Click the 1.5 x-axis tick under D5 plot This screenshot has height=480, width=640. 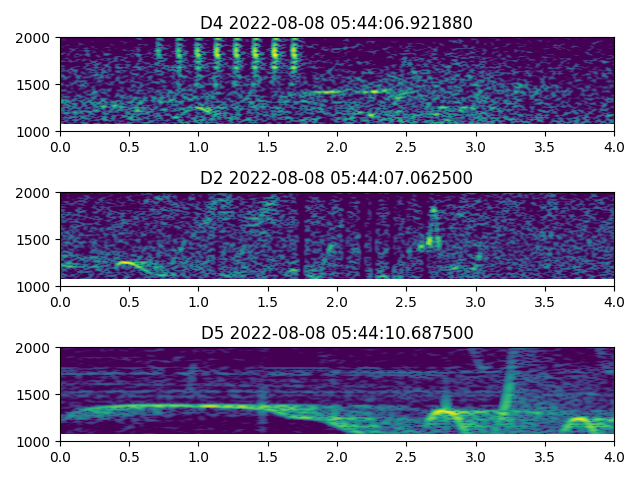pos(268,456)
